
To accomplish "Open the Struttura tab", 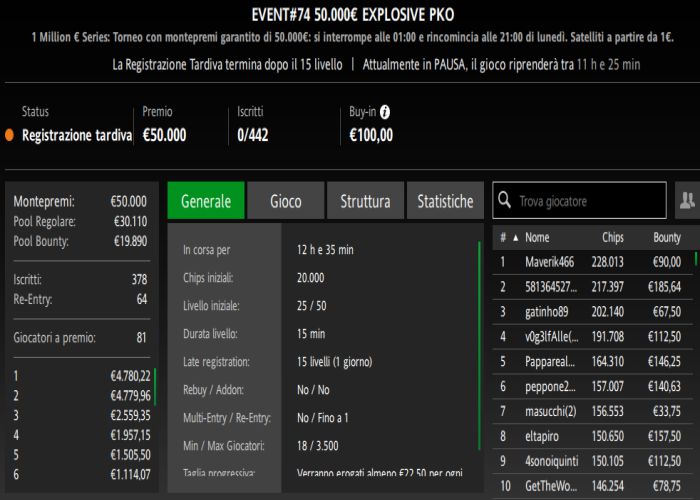I will 365,201.
